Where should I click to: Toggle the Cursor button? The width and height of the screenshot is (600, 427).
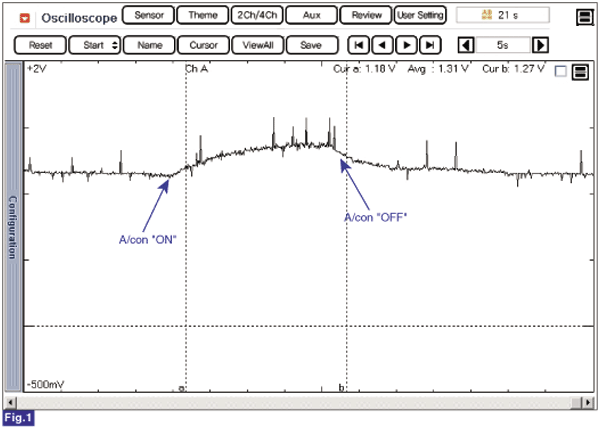204,45
